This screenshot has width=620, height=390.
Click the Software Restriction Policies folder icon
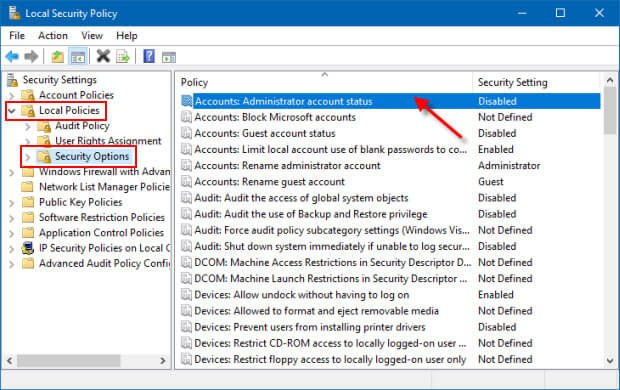pos(28,218)
